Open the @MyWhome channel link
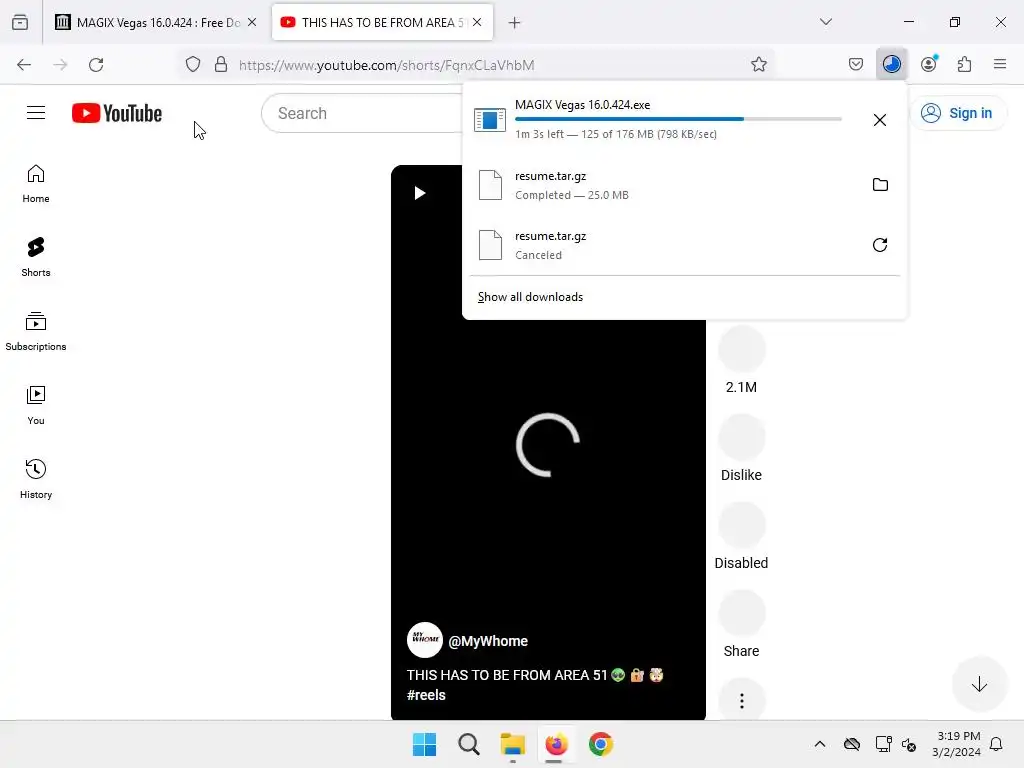Viewport: 1024px width, 768px height. [488, 641]
